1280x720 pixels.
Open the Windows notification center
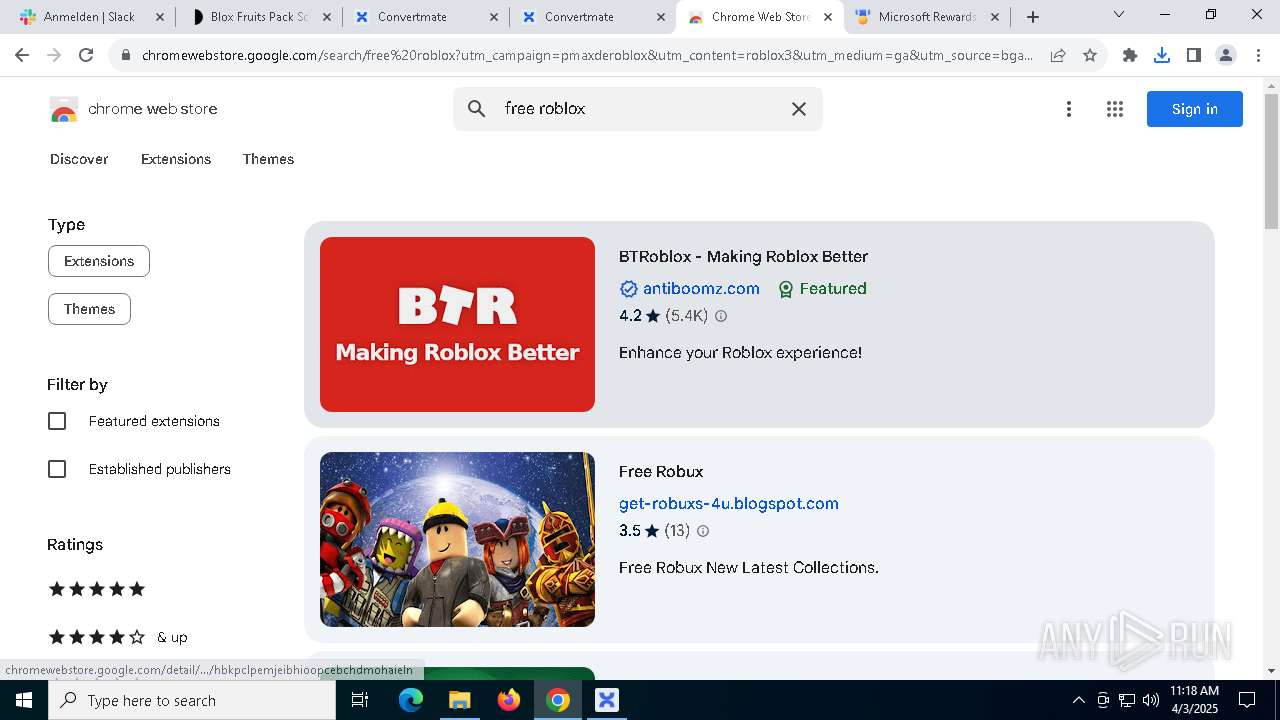tap(1247, 700)
